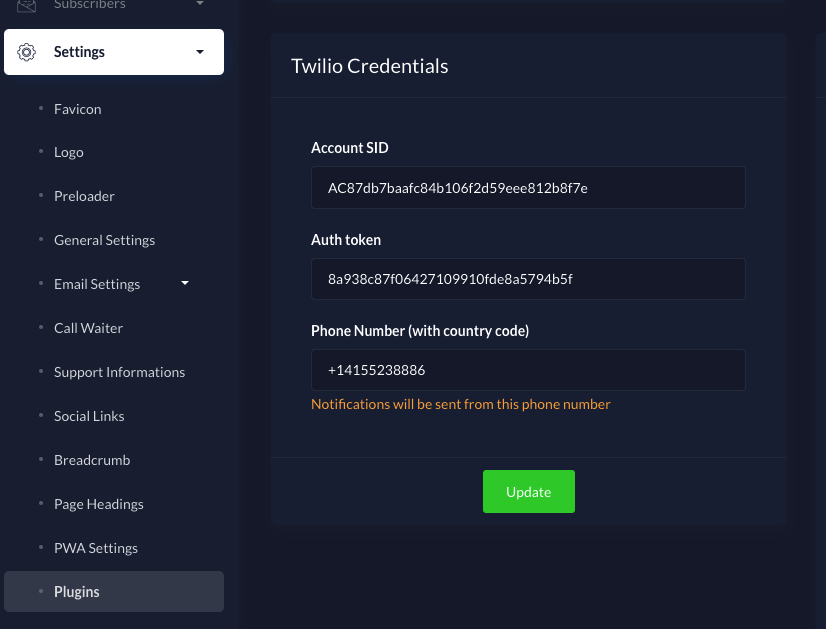Screen dimensions: 826x629
Task: Click the Subscribers envelope icon
Action: pos(27,5)
